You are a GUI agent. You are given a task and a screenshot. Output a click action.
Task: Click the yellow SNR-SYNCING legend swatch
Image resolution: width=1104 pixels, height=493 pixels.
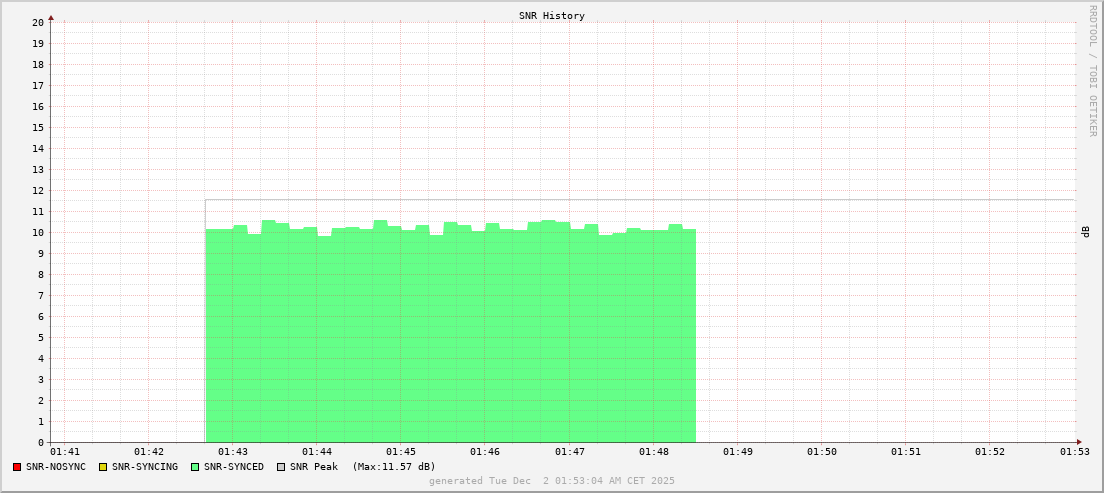pos(102,467)
